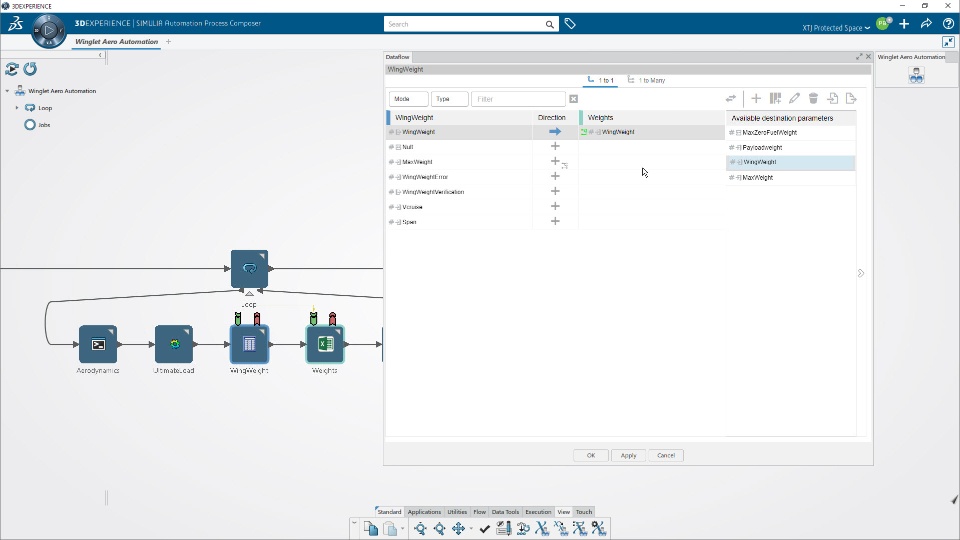Image resolution: width=960 pixels, height=540 pixels.
Task: Open the Utilities toolbar tab
Action: click(x=457, y=512)
